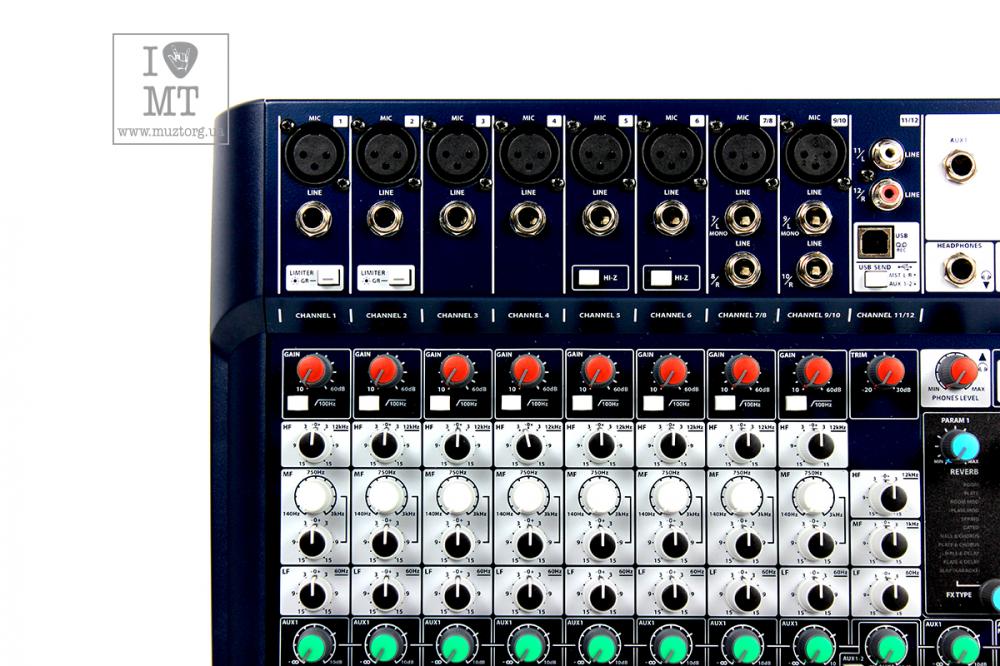
Task: Click the headphones jack socket
Action: 961,268
